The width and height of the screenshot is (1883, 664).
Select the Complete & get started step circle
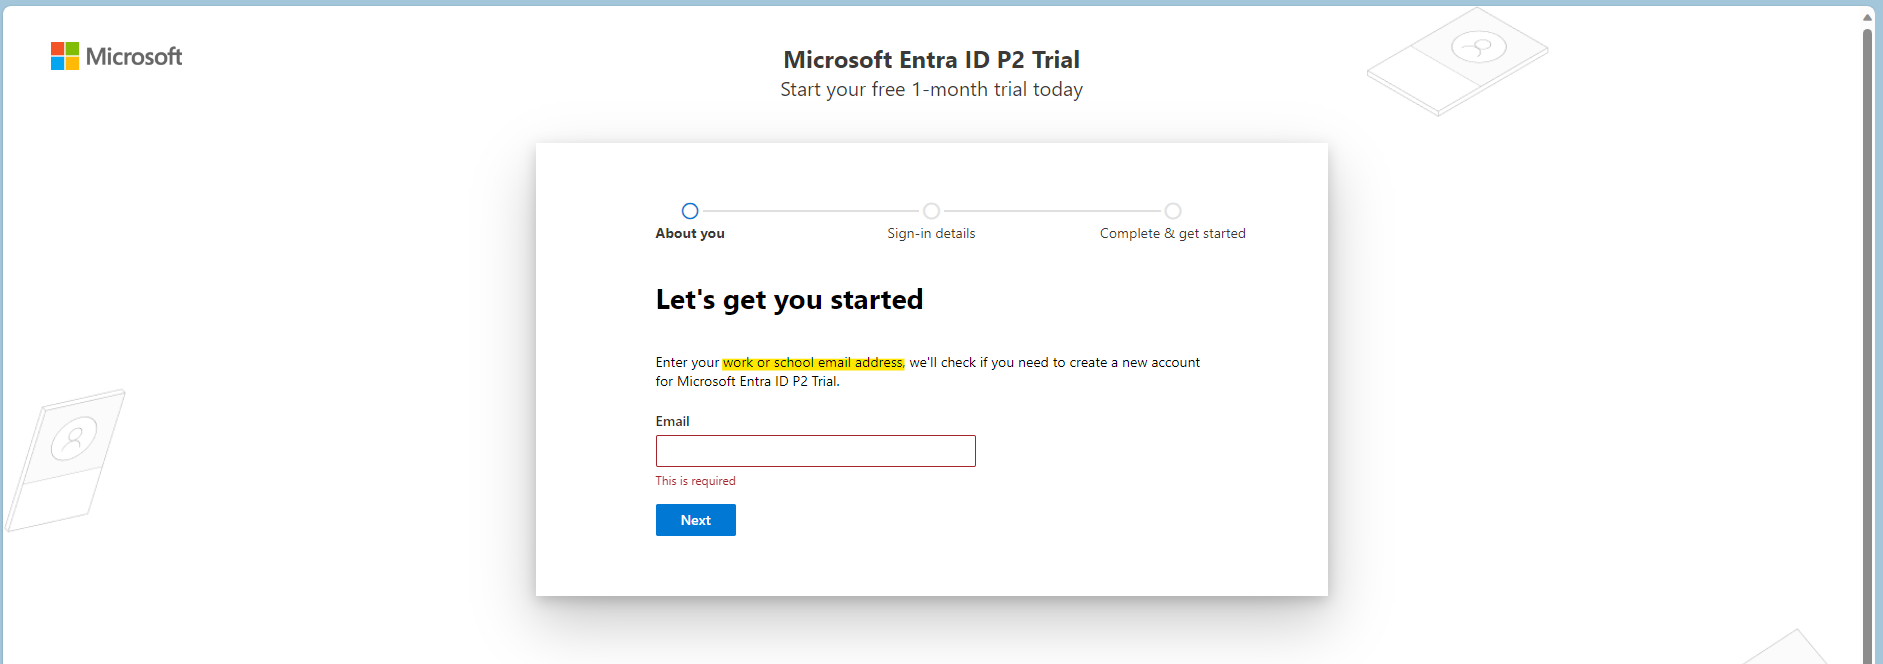click(x=1173, y=211)
